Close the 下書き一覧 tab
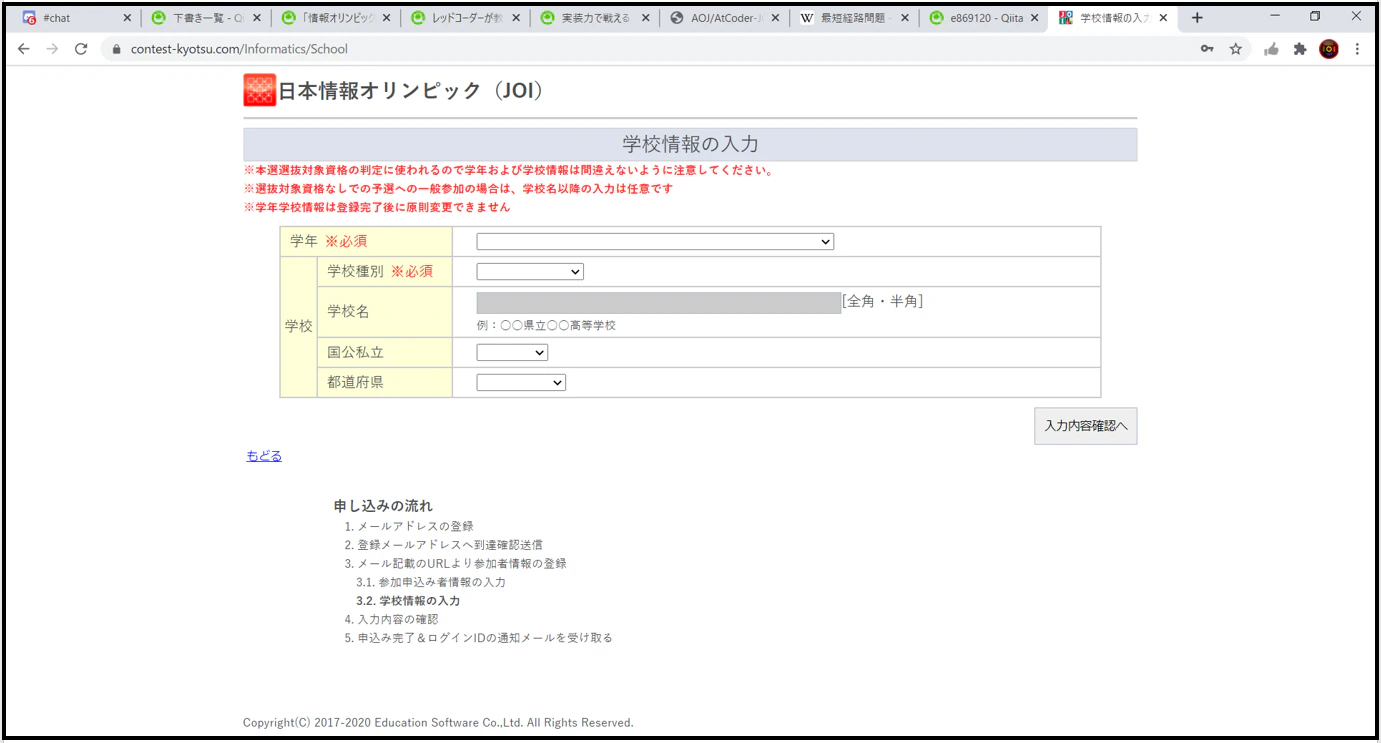The height and width of the screenshot is (743, 1381). [257, 18]
